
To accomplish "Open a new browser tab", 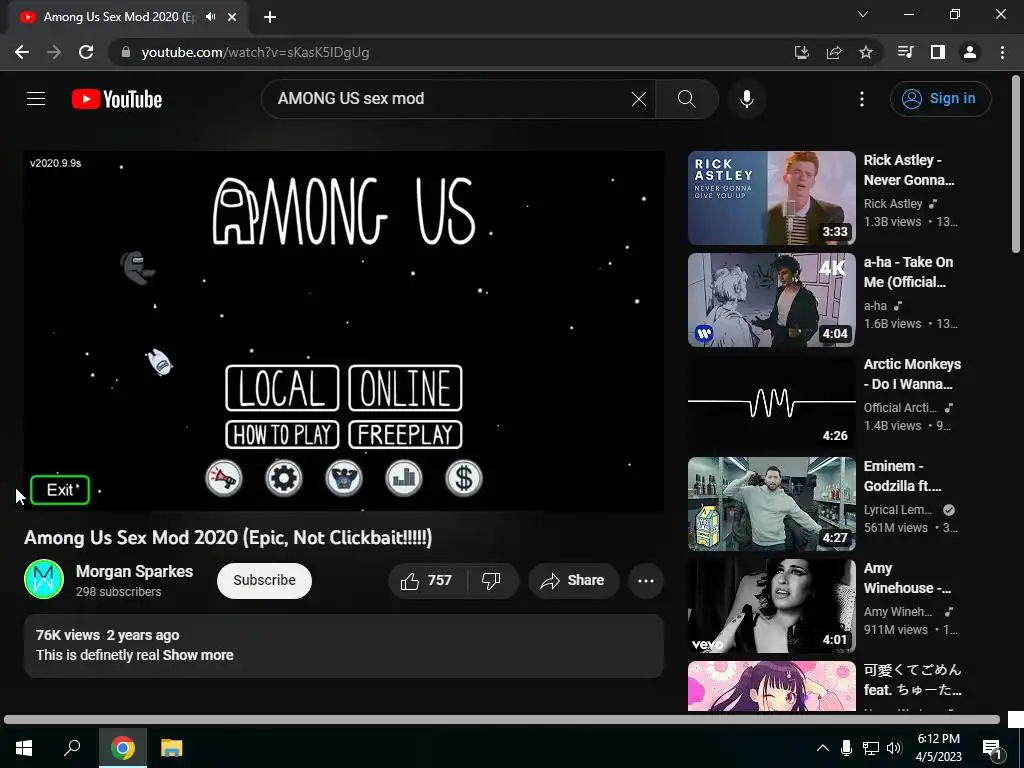I will [x=270, y=17].
